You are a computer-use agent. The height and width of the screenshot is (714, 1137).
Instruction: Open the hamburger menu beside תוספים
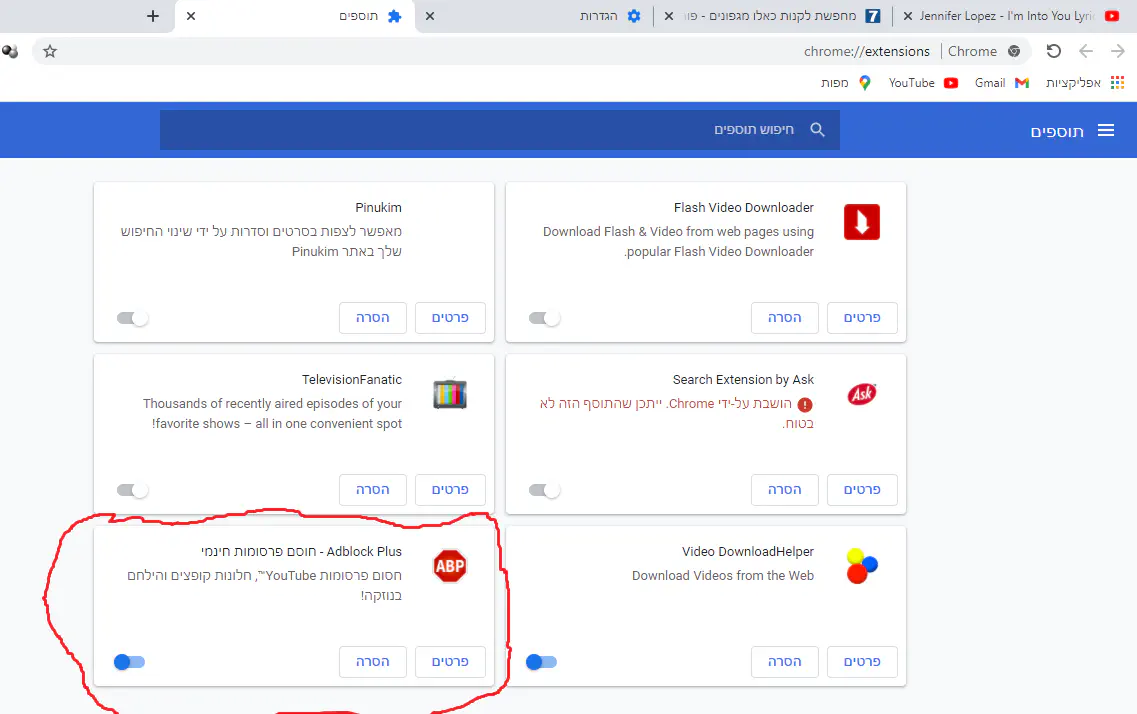[1105, 130]
